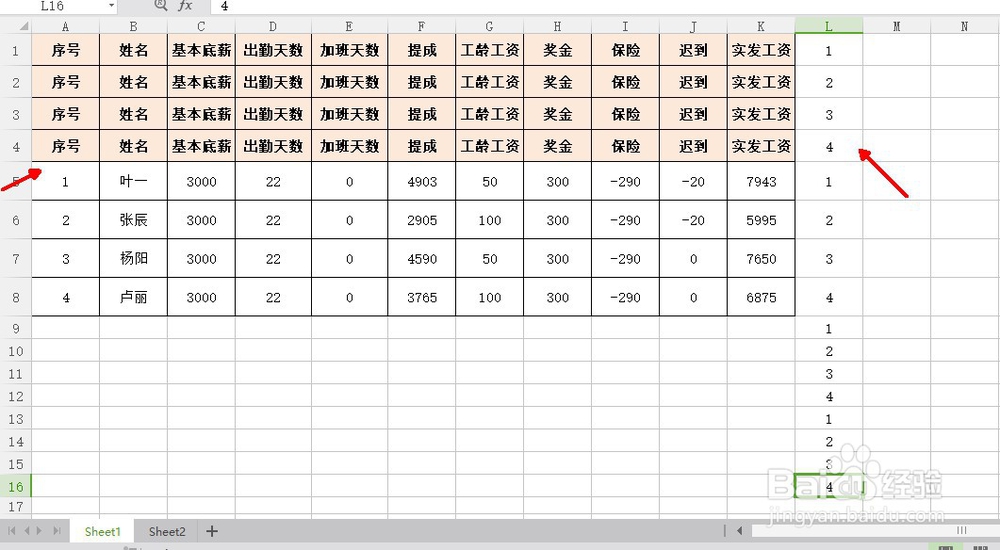
Task: Click cell with name 卢丽
Action: [133, 297]
